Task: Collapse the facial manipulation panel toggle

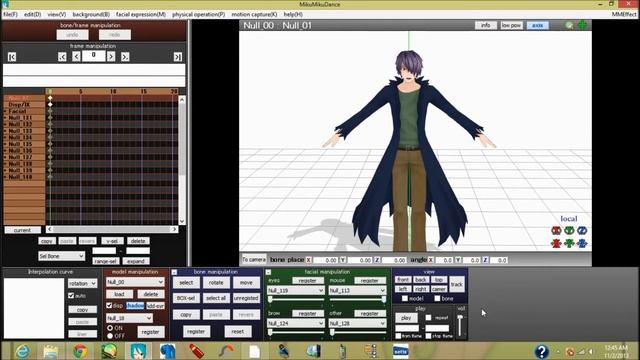Action: [268, 272]
